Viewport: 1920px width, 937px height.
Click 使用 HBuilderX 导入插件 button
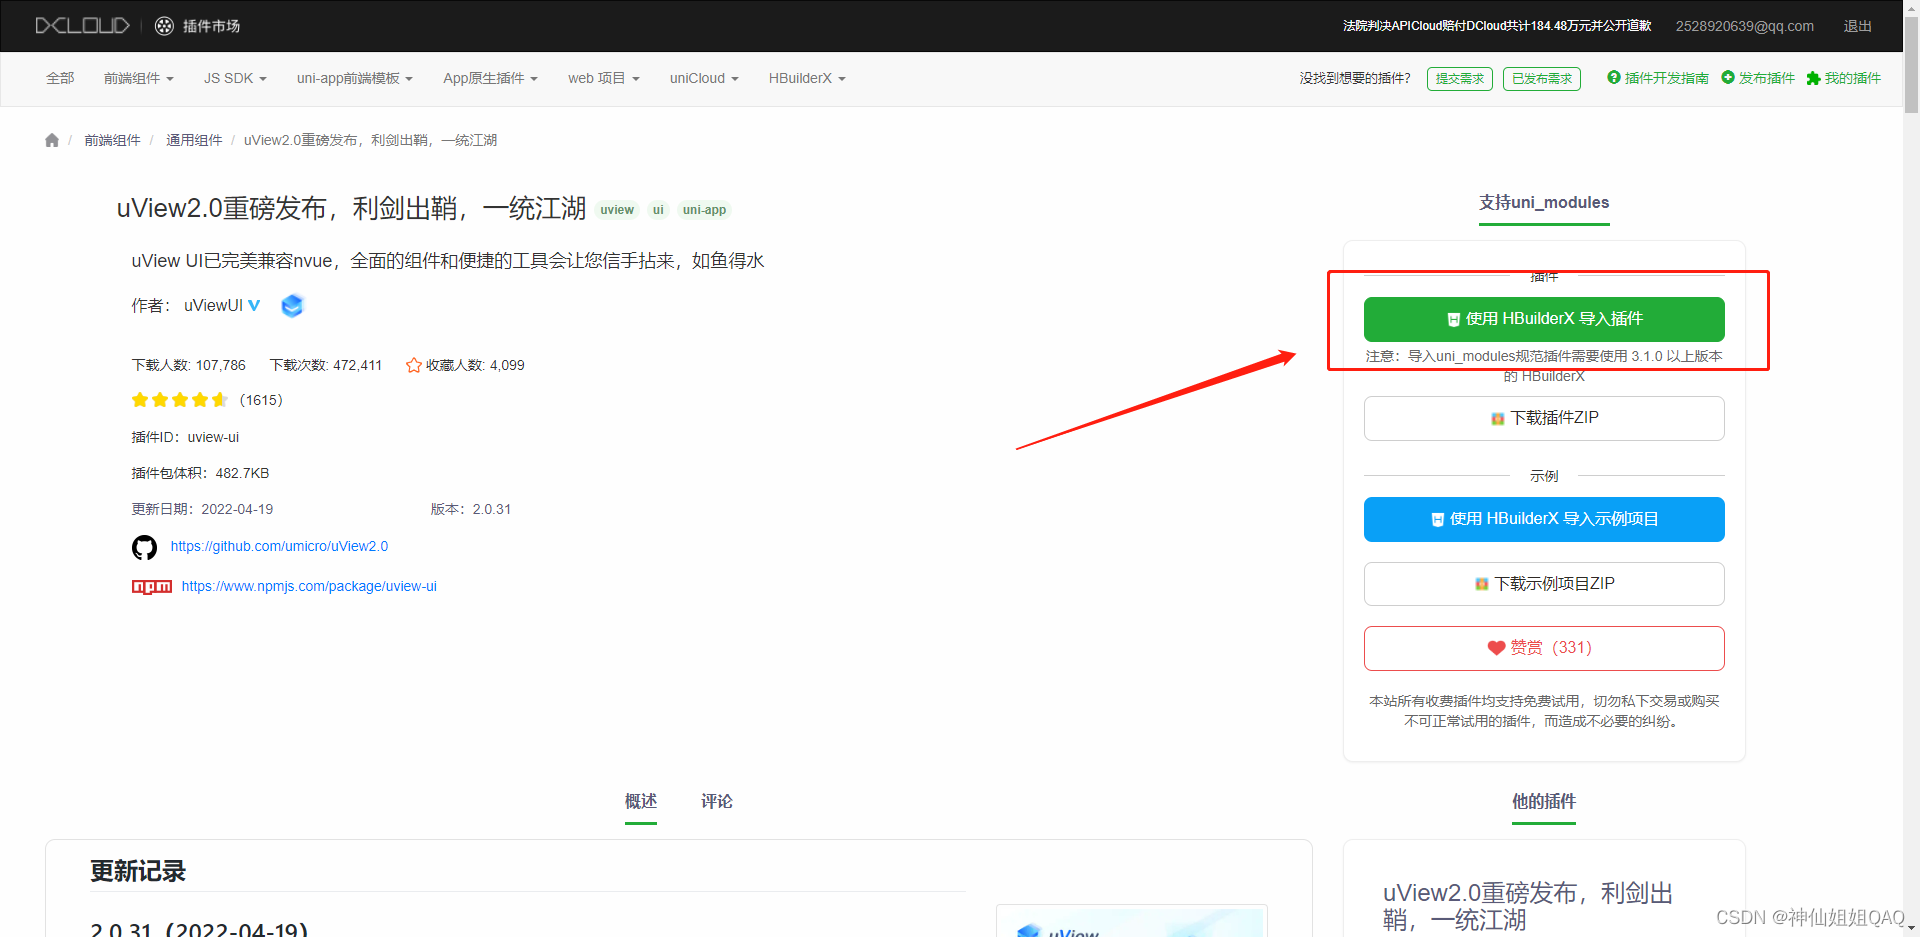coord(1544,319)
